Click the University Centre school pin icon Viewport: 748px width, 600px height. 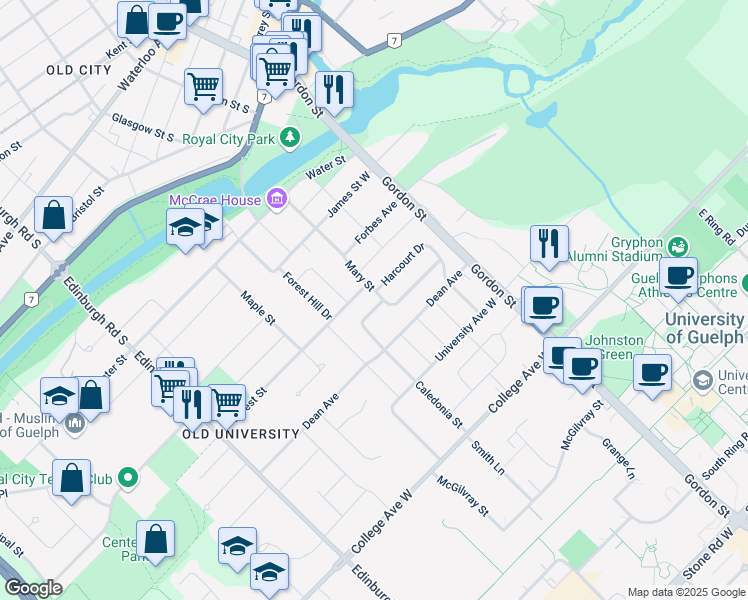click(x=703, y=381)
